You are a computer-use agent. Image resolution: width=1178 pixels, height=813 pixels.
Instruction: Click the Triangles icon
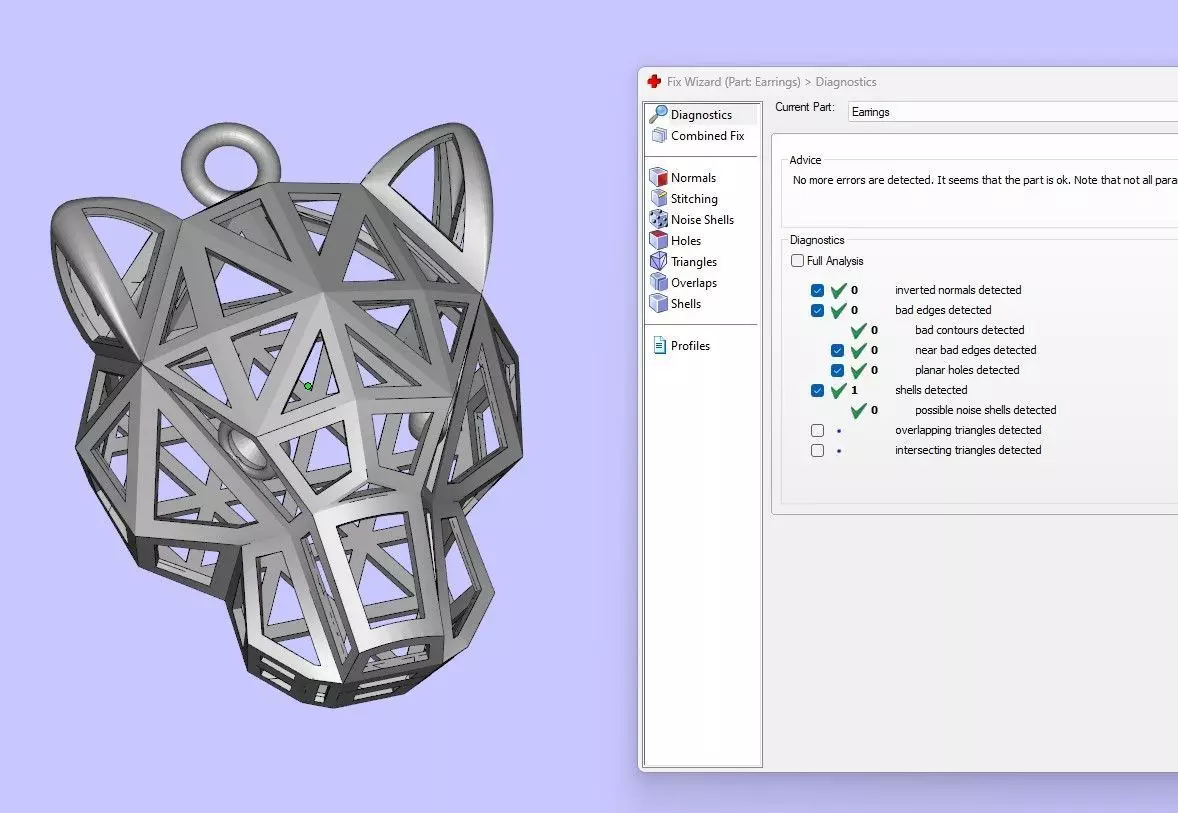coord(659,261)
